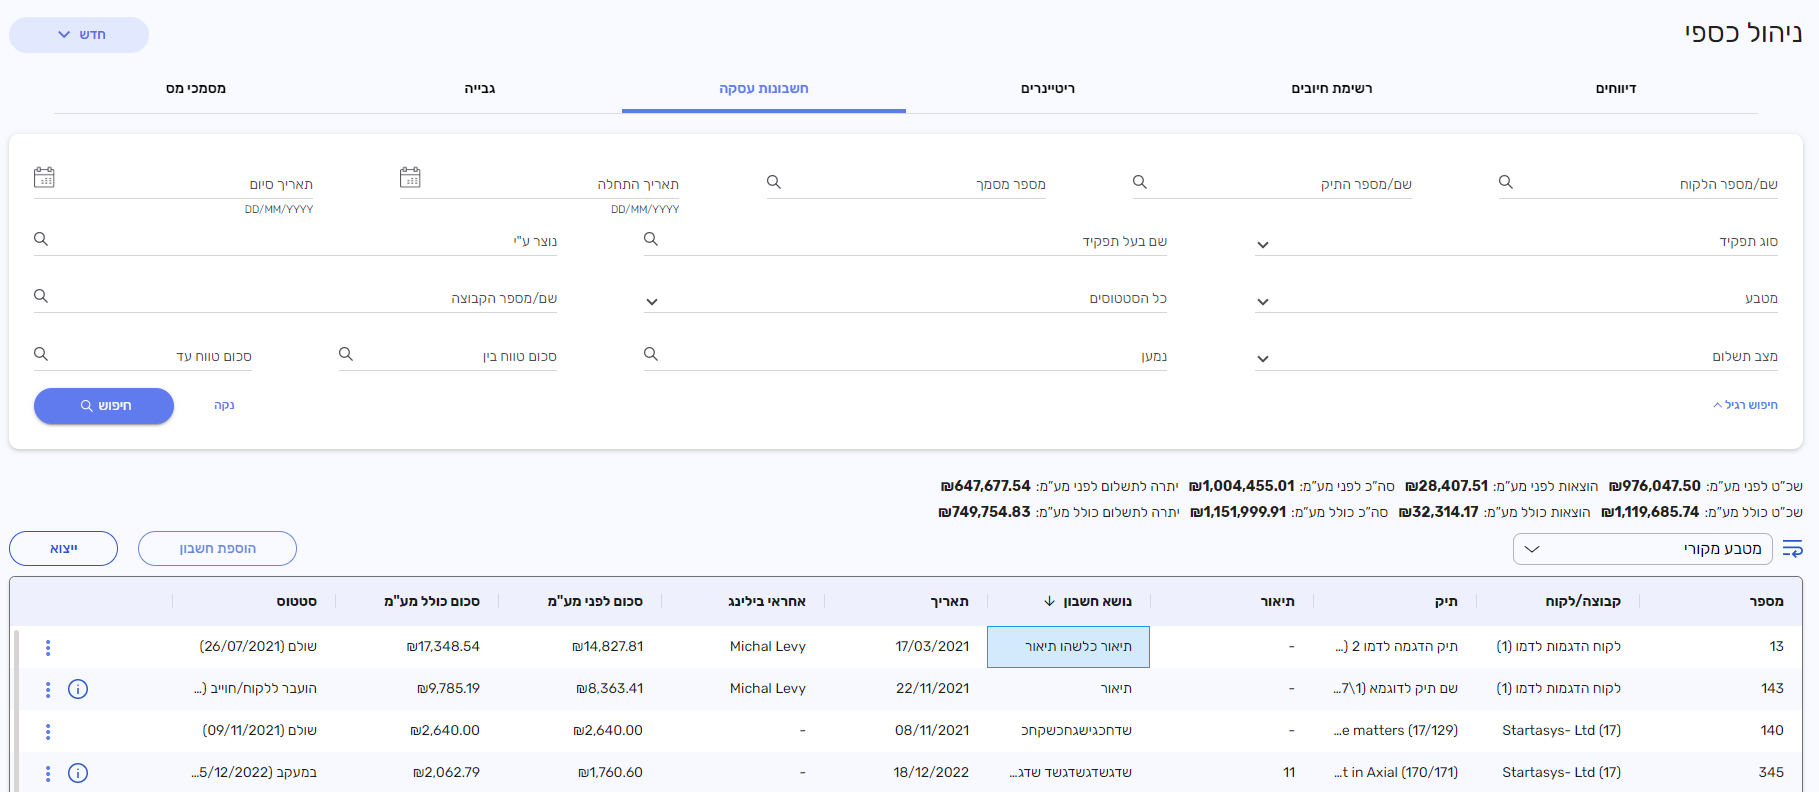1819x792 pixels.
Task: Click info icon in row 345
Action: pyautogui.click(x=78, y=773)
